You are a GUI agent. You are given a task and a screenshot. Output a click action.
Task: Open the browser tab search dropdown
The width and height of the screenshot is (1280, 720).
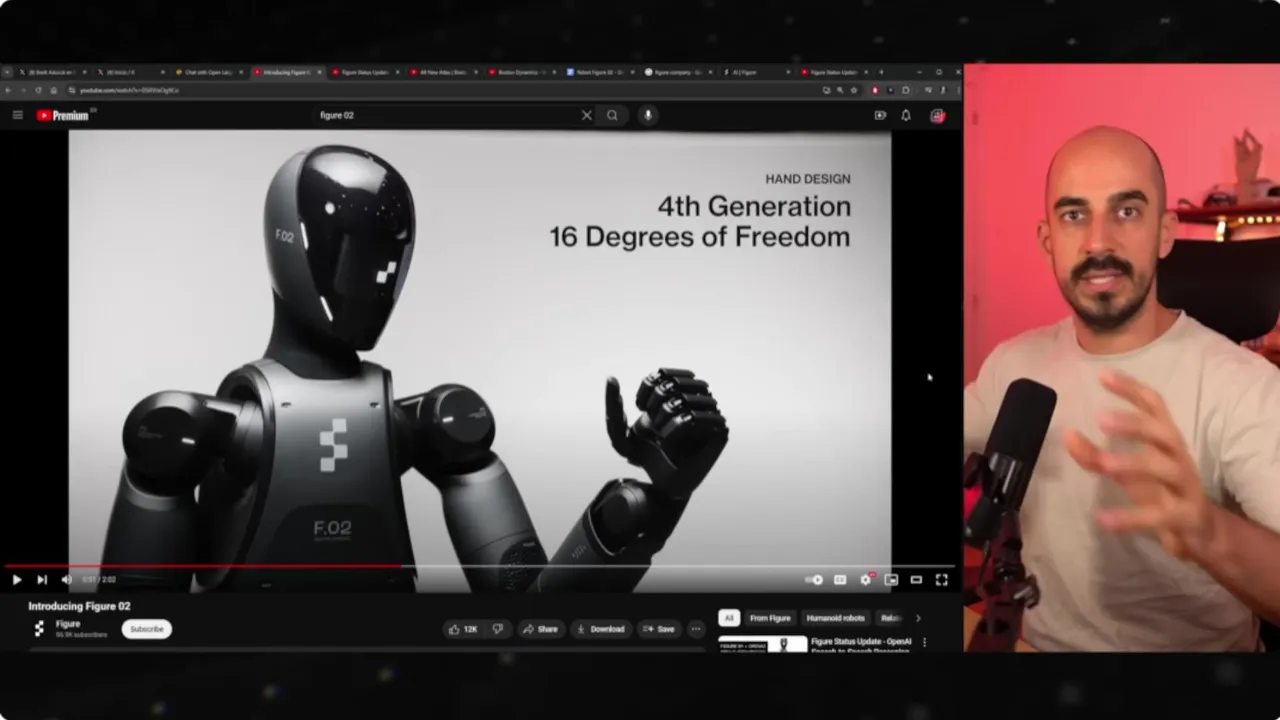pyautogui.click(x=8, y=72)
